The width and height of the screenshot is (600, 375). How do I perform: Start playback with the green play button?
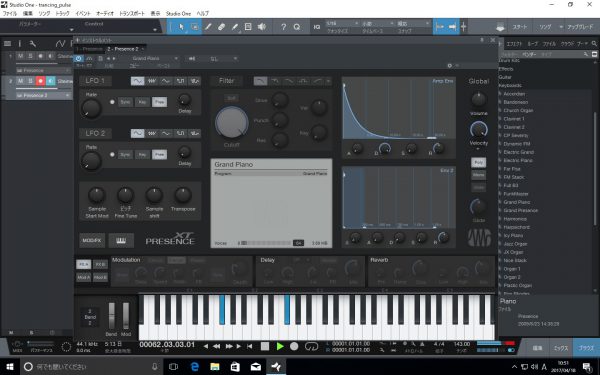click(x=280, y=346)
